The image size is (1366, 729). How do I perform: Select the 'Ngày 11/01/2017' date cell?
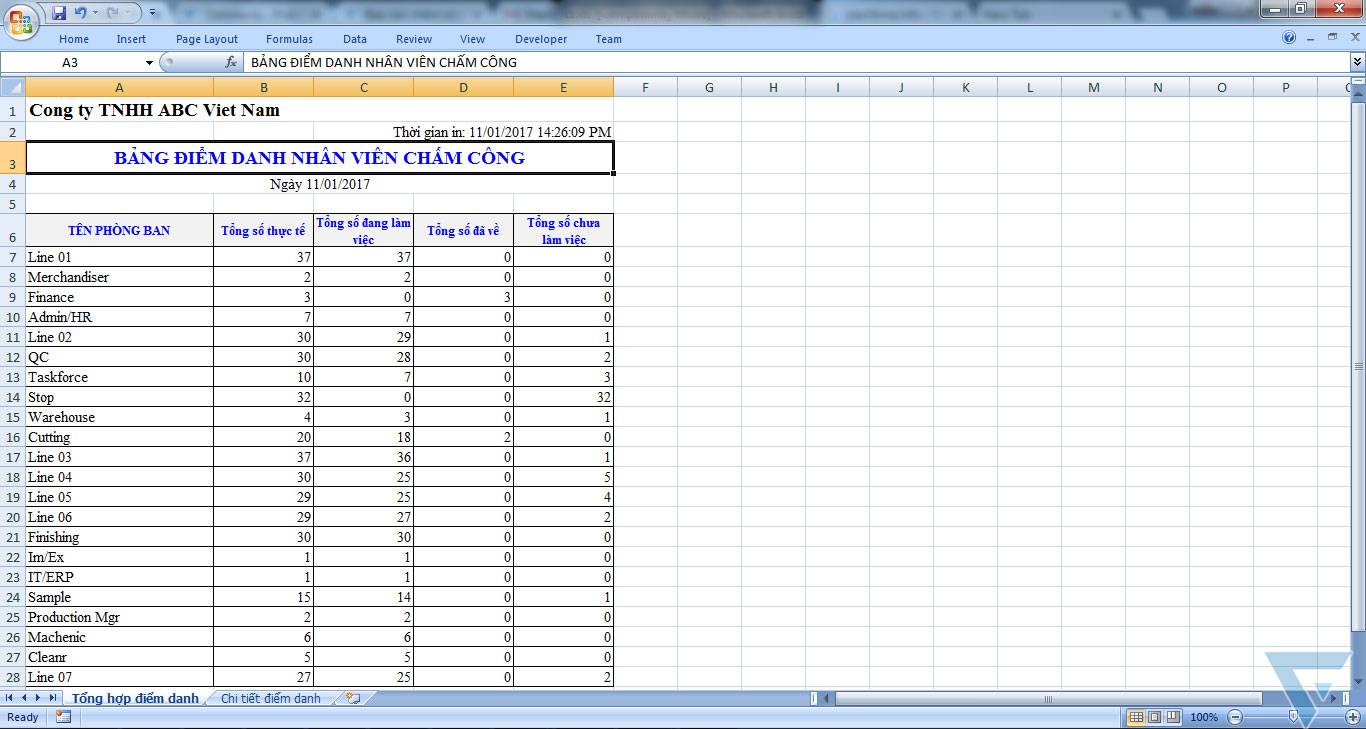click(320, 184)
